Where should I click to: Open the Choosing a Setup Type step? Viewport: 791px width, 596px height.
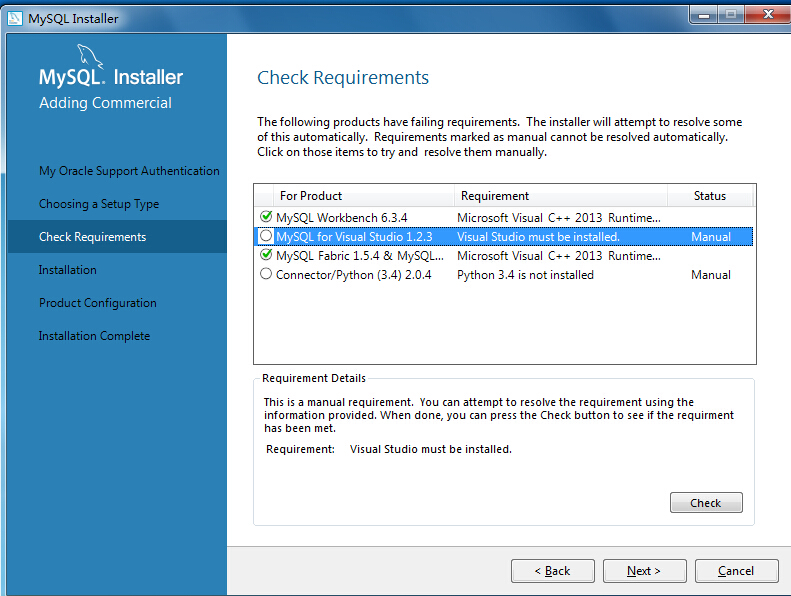pos(99,204)
